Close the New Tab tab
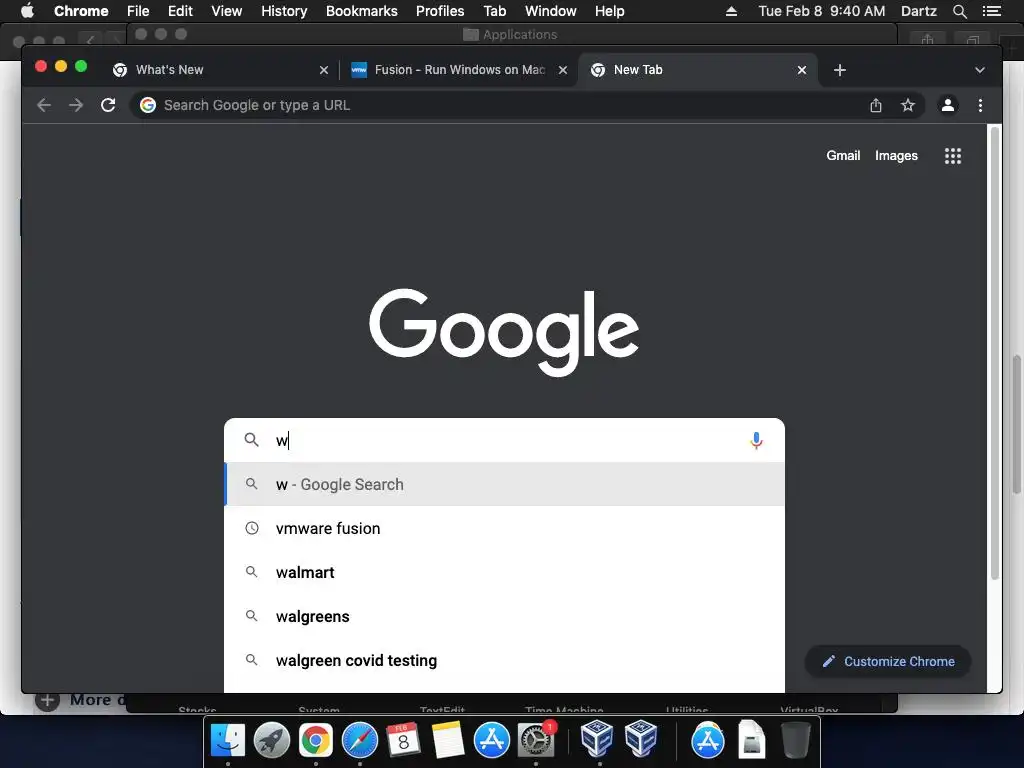1024x768 pixels. pos(802,70)
